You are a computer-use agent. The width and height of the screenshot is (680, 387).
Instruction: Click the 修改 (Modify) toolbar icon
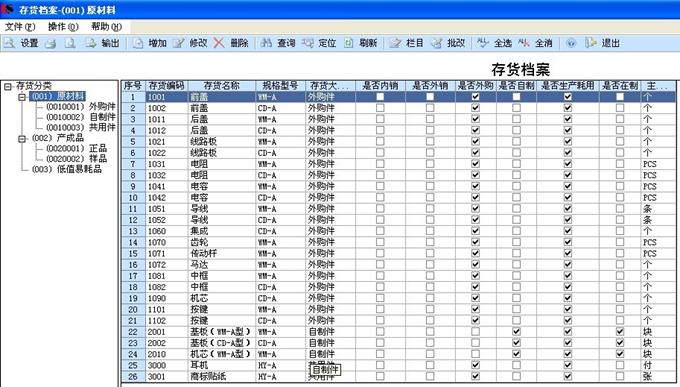pos(179,43)
